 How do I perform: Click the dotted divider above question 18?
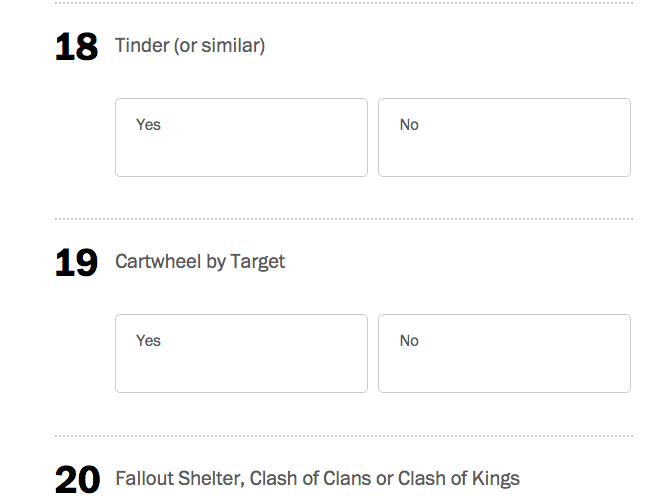point(343,3)
